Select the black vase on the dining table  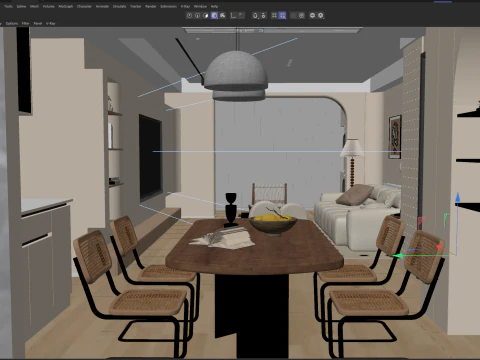click(x=231, y=210)
